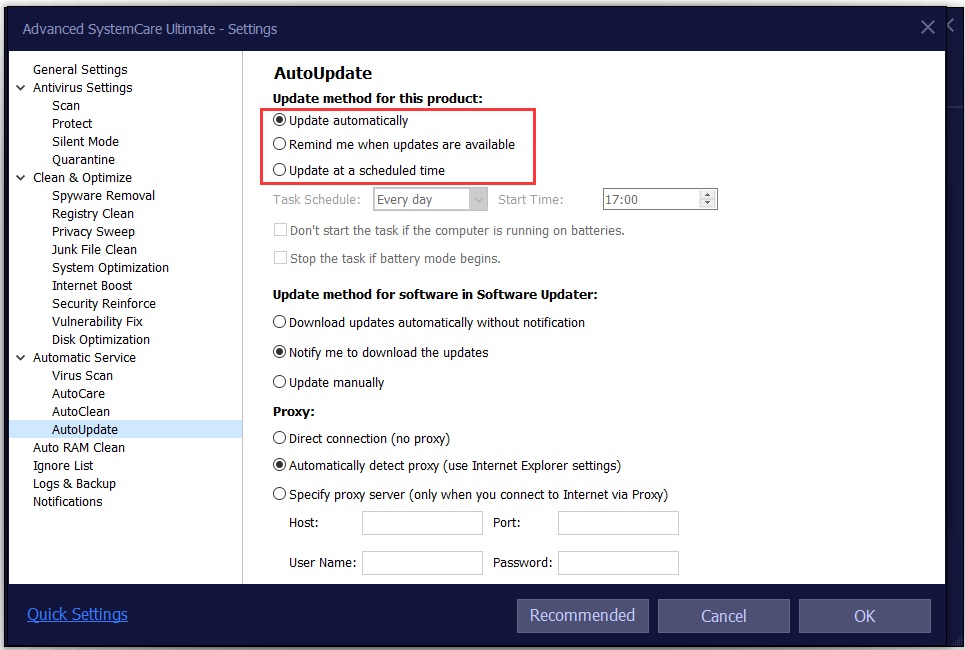965x650 pixels.
Task: Open Notifications settings
Action: tap(68, 501)
